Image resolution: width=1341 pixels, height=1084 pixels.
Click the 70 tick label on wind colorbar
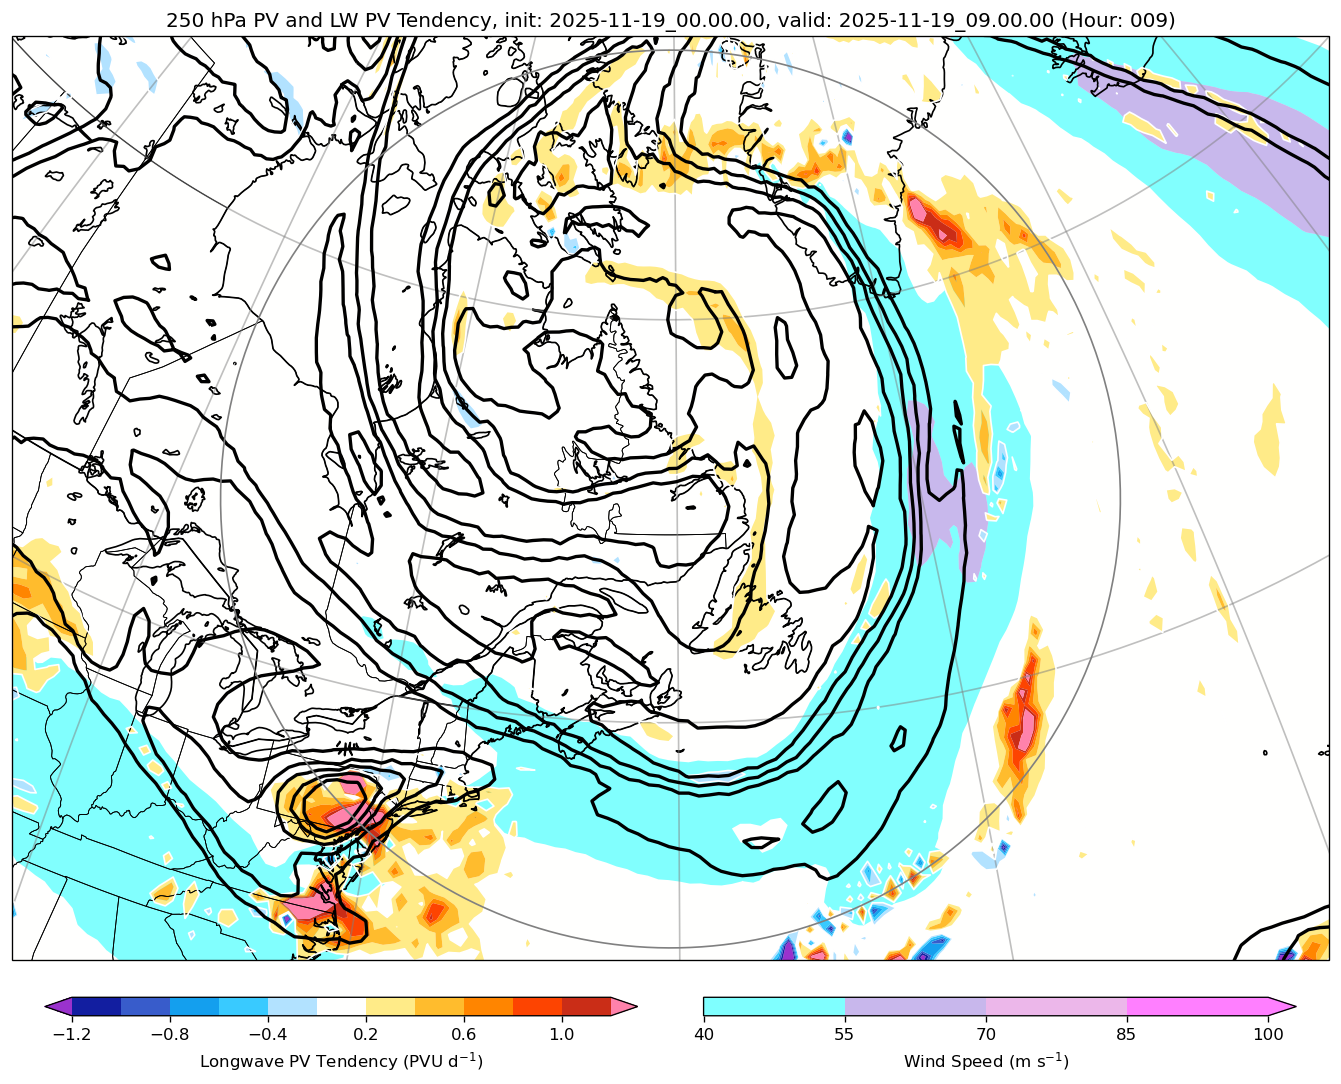[986, 1034]
